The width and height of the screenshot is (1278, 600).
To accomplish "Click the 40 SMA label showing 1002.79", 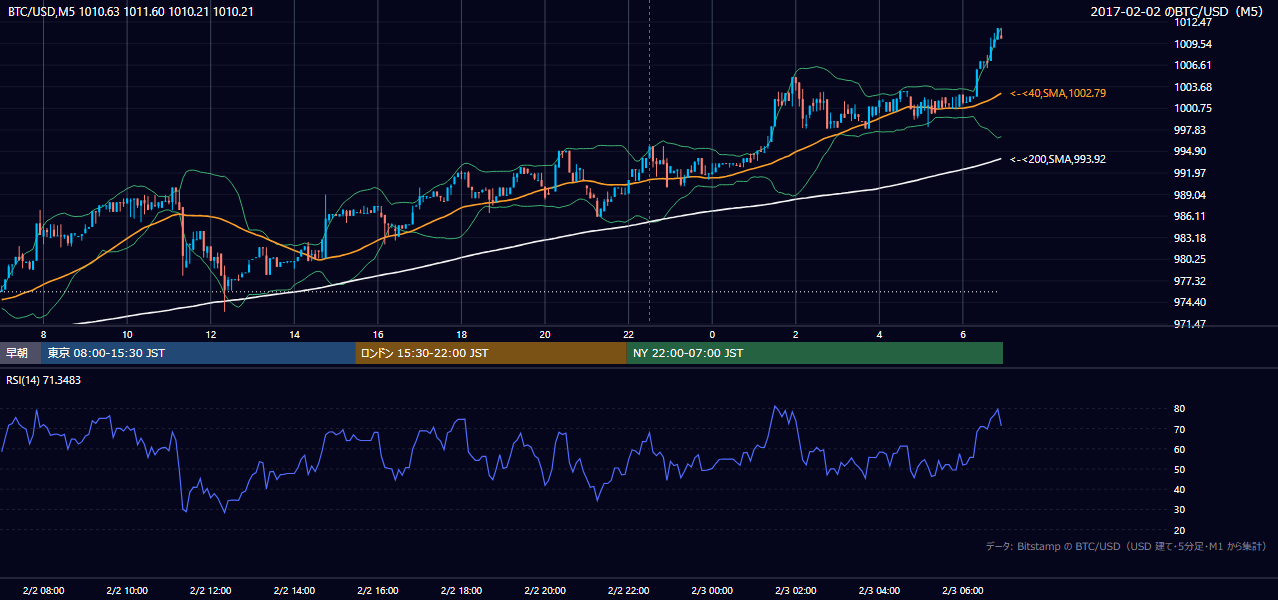I will (x=1058, y=93).
